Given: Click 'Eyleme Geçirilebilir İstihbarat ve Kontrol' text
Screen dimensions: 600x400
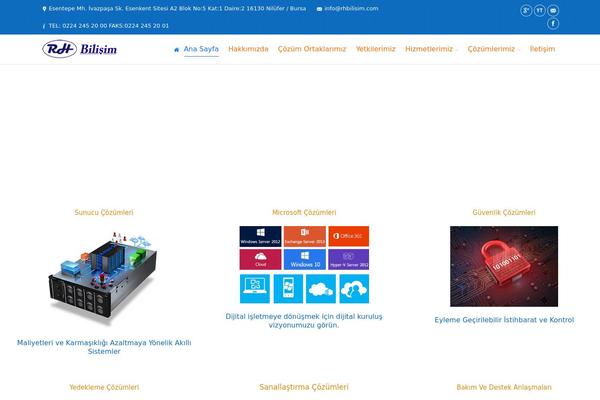Looking at the screenshot, I should tap(504, 320).
